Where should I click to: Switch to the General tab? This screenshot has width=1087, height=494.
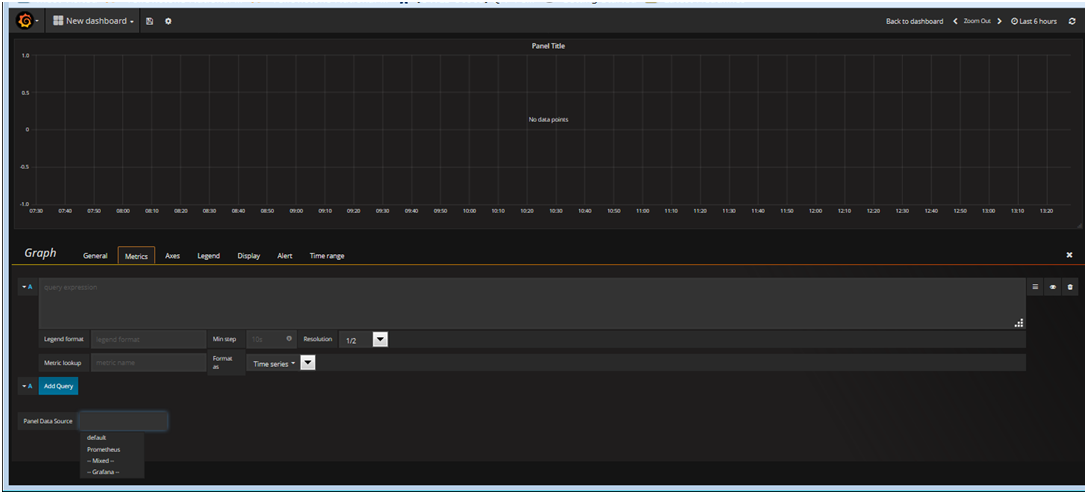coord(95,256)
